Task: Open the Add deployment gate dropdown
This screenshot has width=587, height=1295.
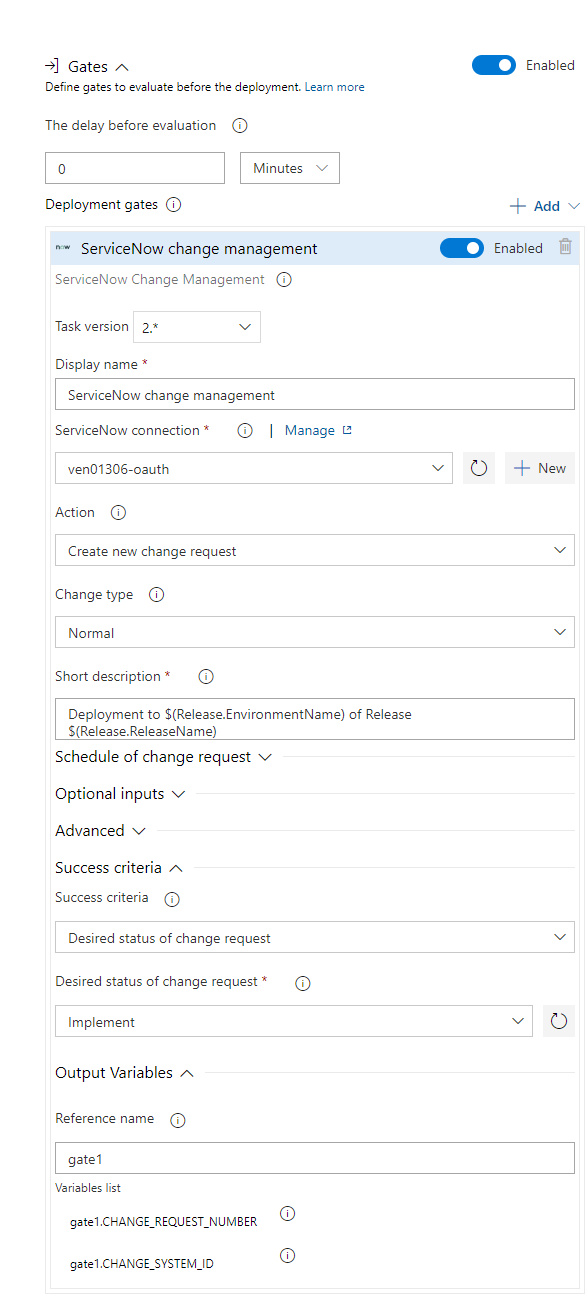Action: [545, 206]
